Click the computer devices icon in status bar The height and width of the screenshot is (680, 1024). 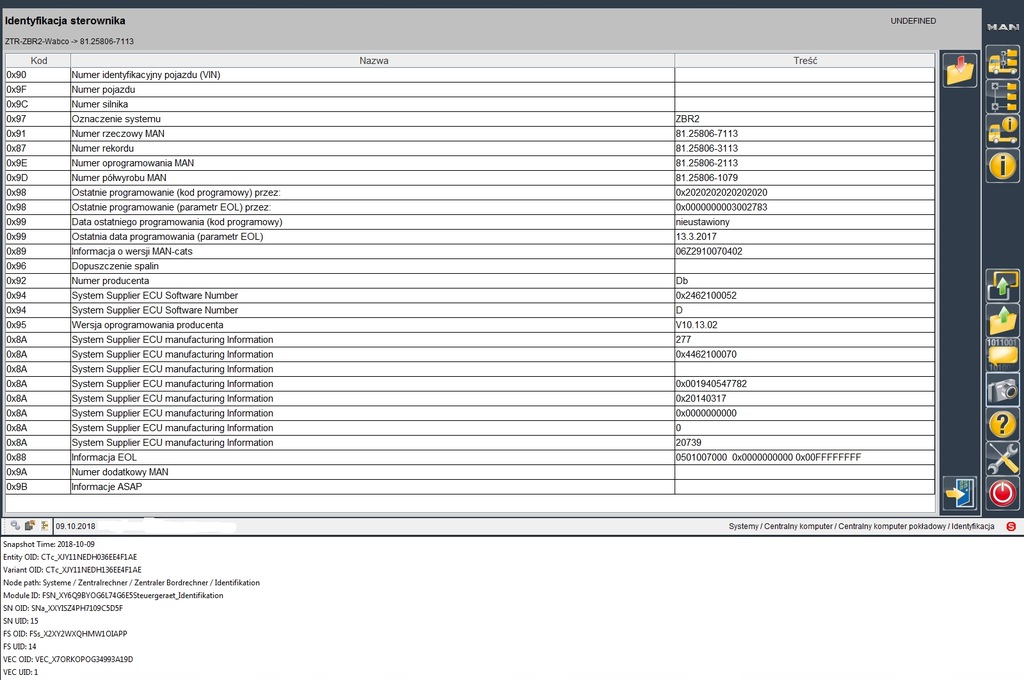pos(29,525)
